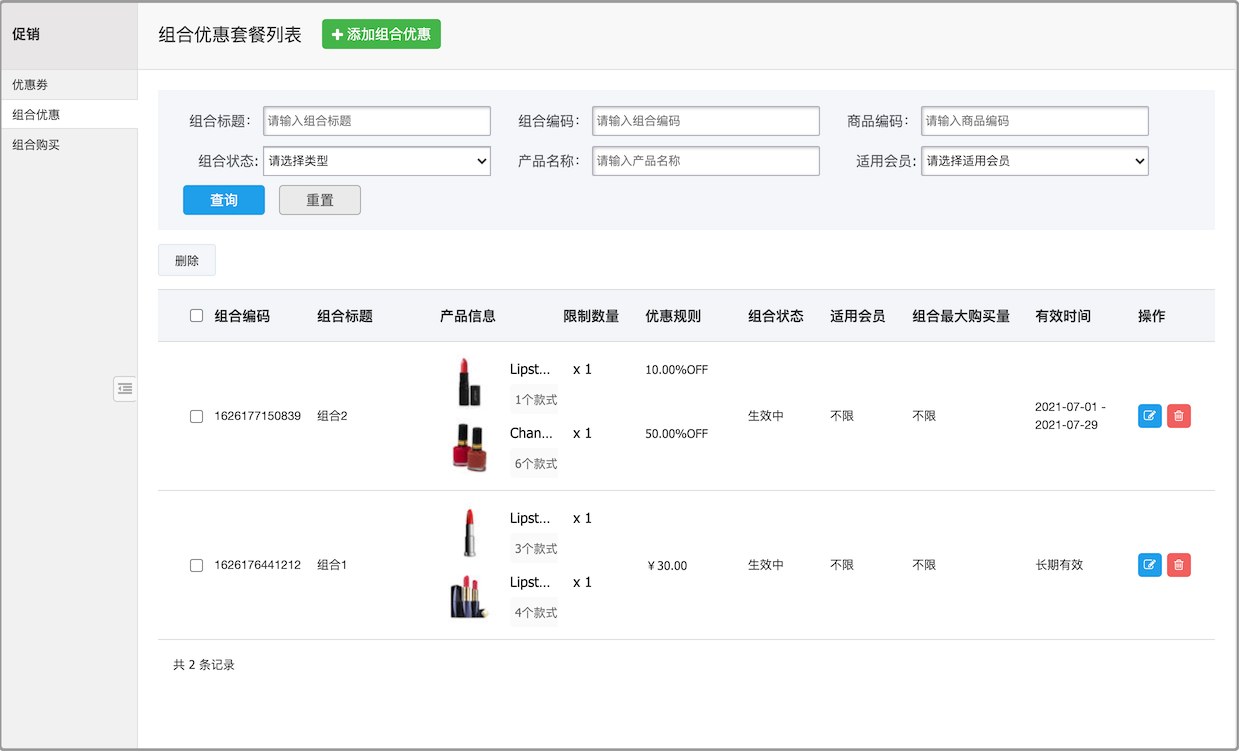The height and width of the screenshot is (751, 1239).
Task: Click the delete trash icon for 组合2
Action: [x=1179, y=416]
